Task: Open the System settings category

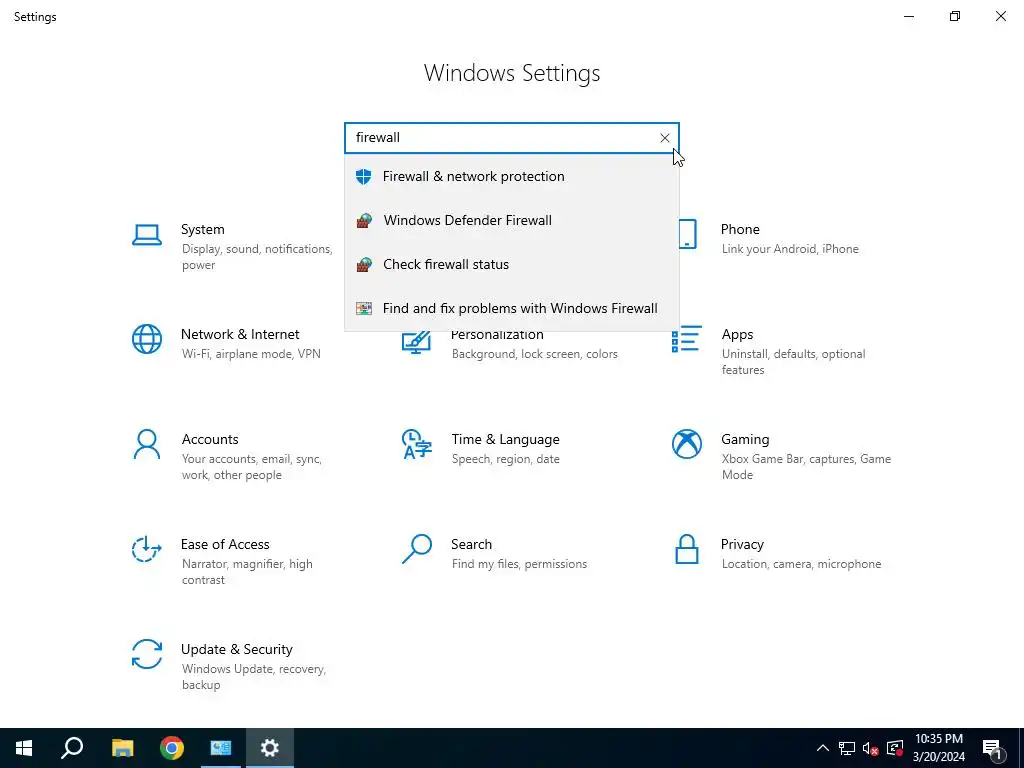Action: click(234, 246)
